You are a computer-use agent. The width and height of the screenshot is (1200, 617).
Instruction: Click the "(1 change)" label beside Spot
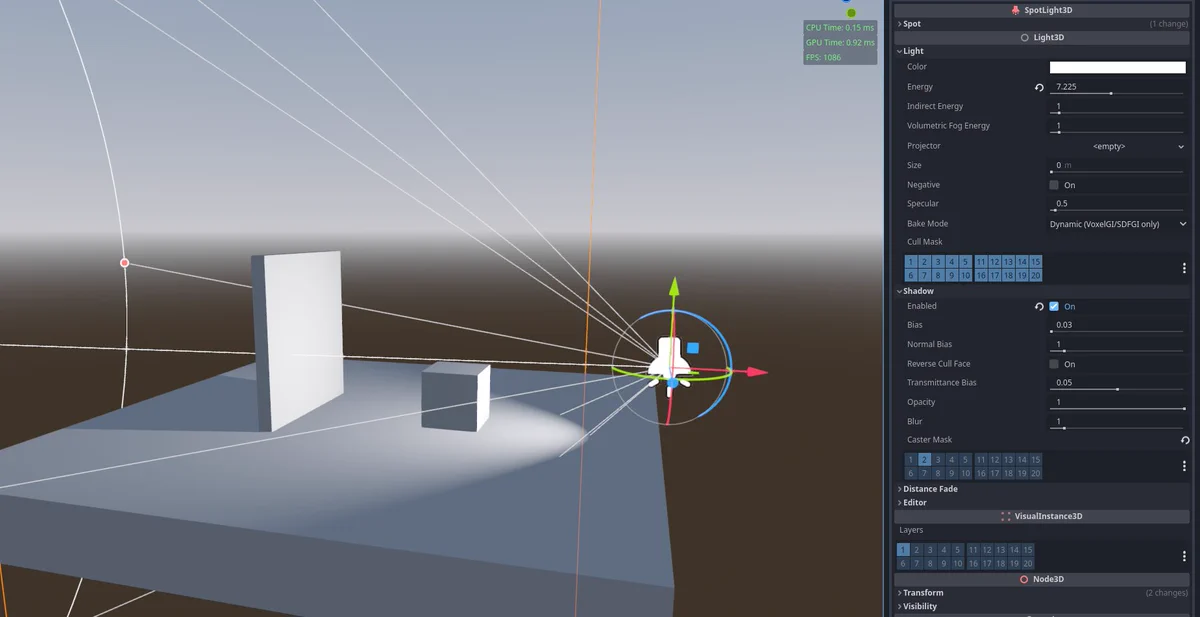point(1169,23)
